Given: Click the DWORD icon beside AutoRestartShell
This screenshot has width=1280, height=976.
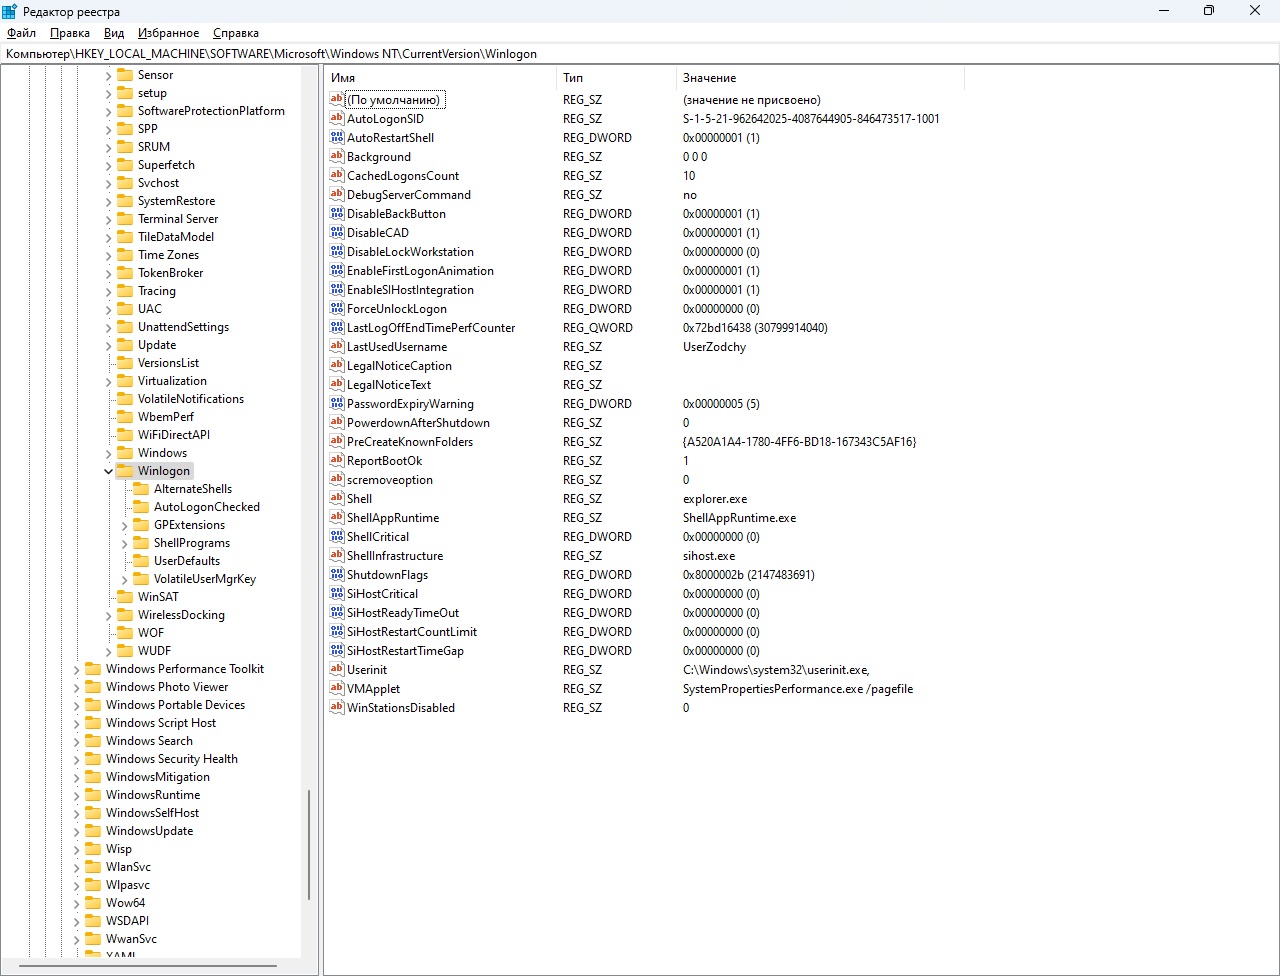Looking at the screenshot, I should pos(337,138).
